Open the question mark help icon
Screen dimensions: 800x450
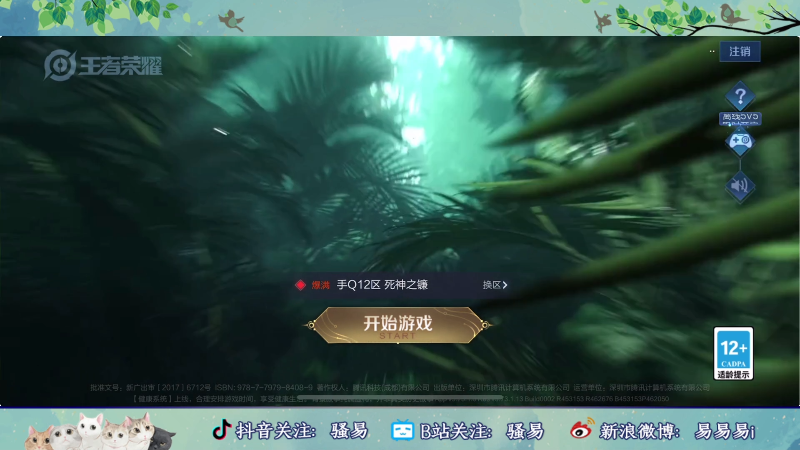tap(740, 96)
